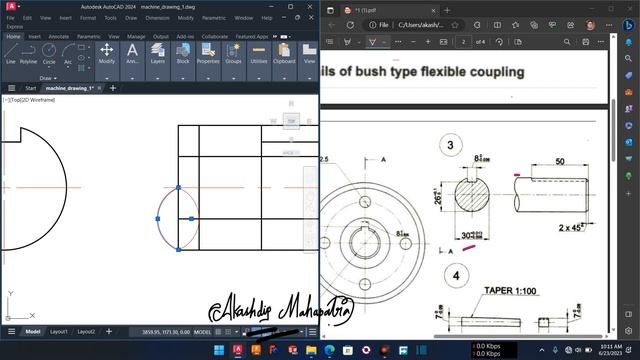
Task: Expand the Arc tool dropdown arrow
Action: [x=68, y=67]
